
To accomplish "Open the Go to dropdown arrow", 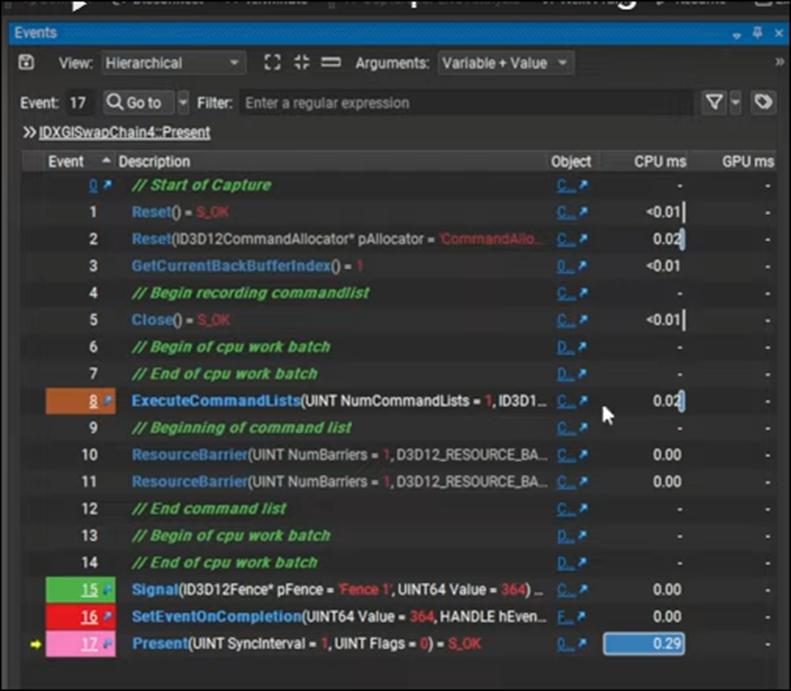I will (x=183, y=103).
